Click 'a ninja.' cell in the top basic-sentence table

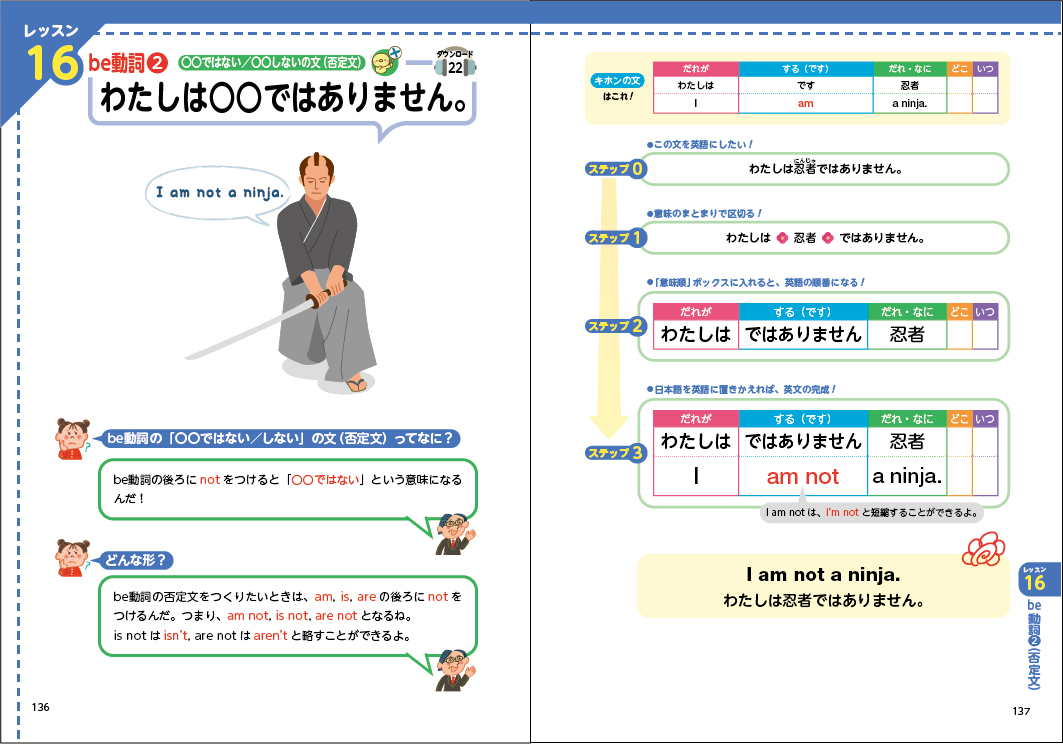point(909,104)
